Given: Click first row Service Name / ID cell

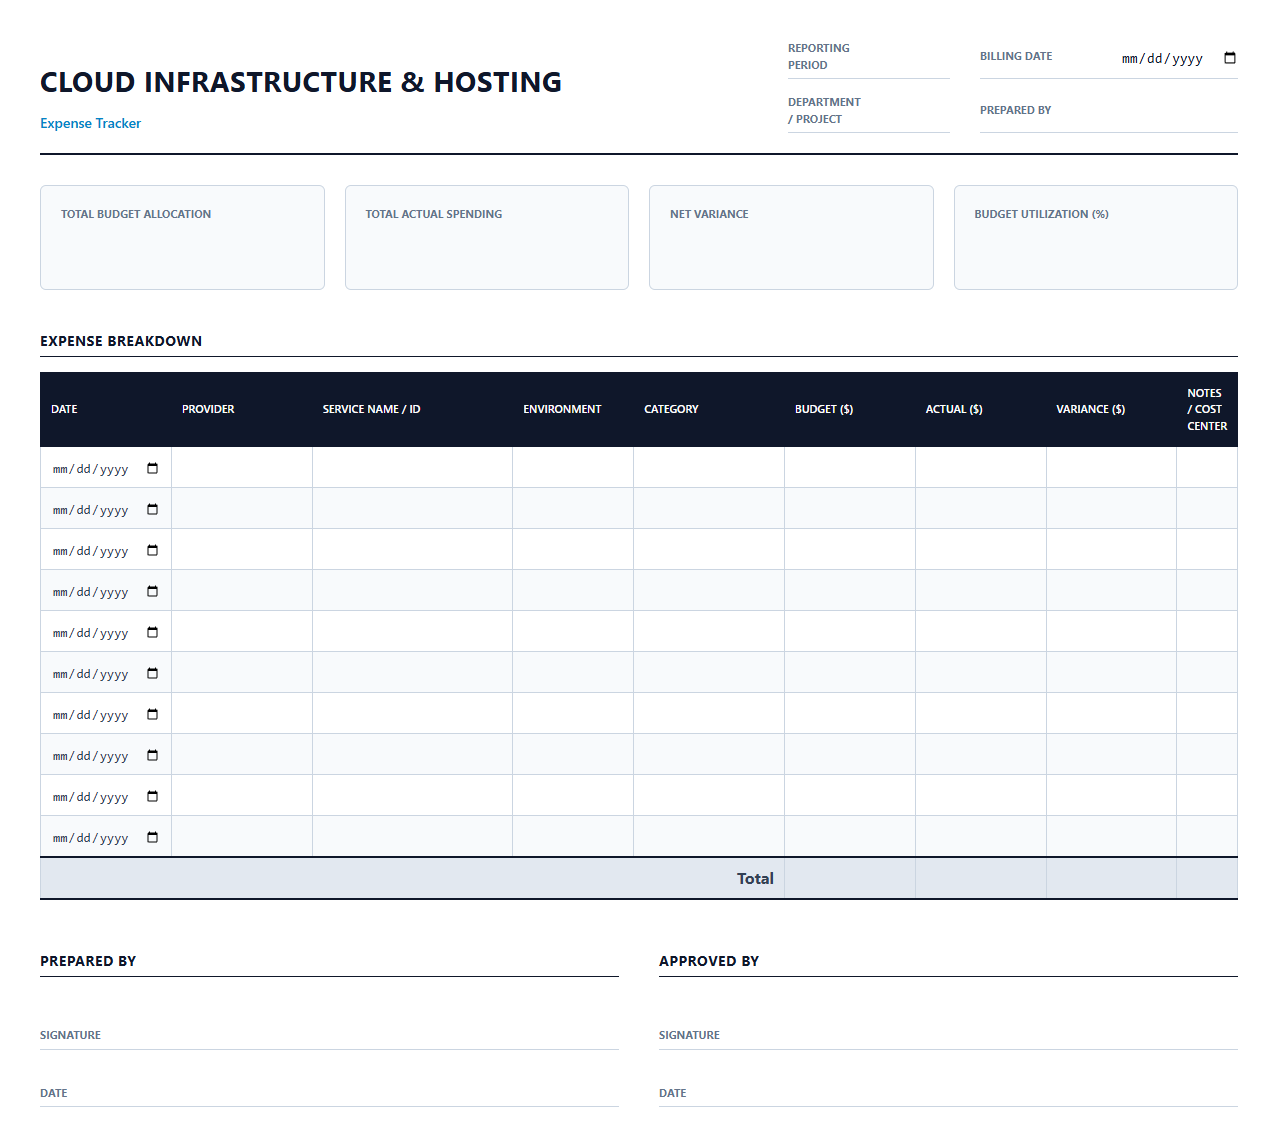Looking at the screenshot, I should tap(413, 468).
